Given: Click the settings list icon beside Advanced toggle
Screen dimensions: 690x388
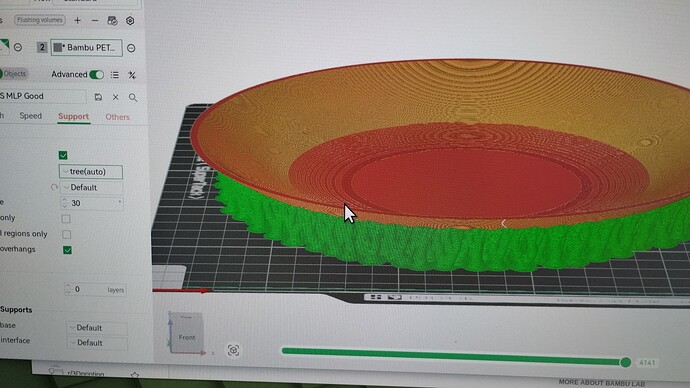Looking at the screenshot, I should pyautogui.click(x=114, y=75).
